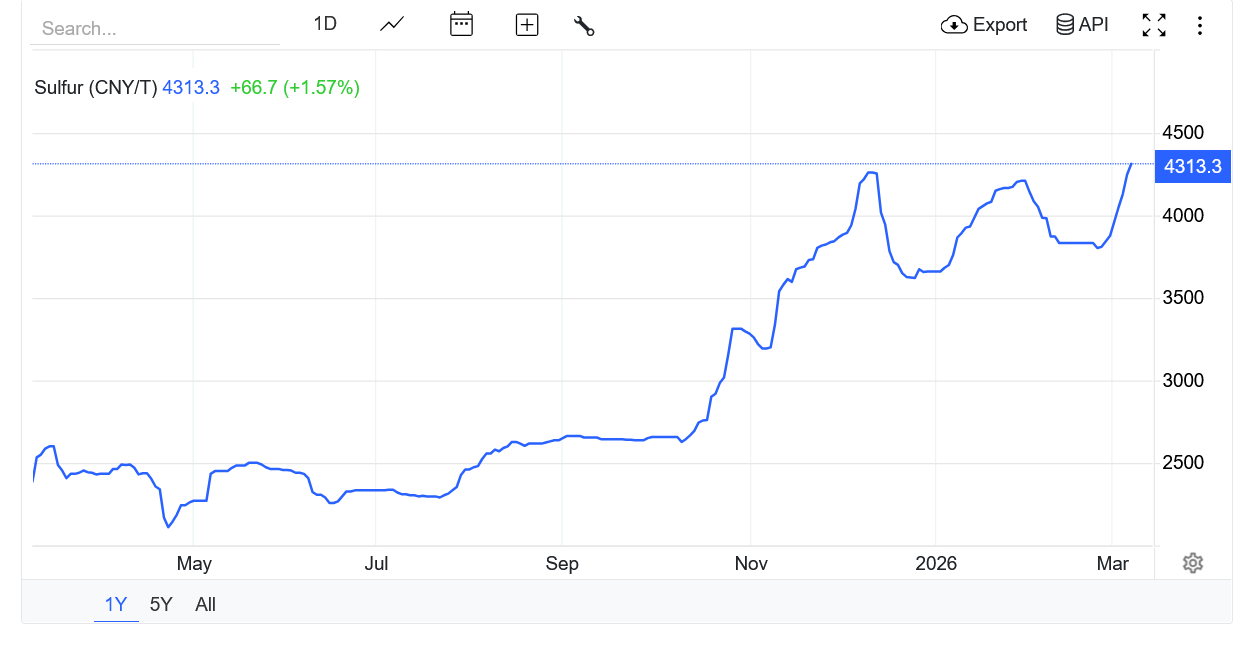Click the Sulfur (CNY/T) series legend
Viewport: 1255px width, 645px height.
tap(96, 88)
